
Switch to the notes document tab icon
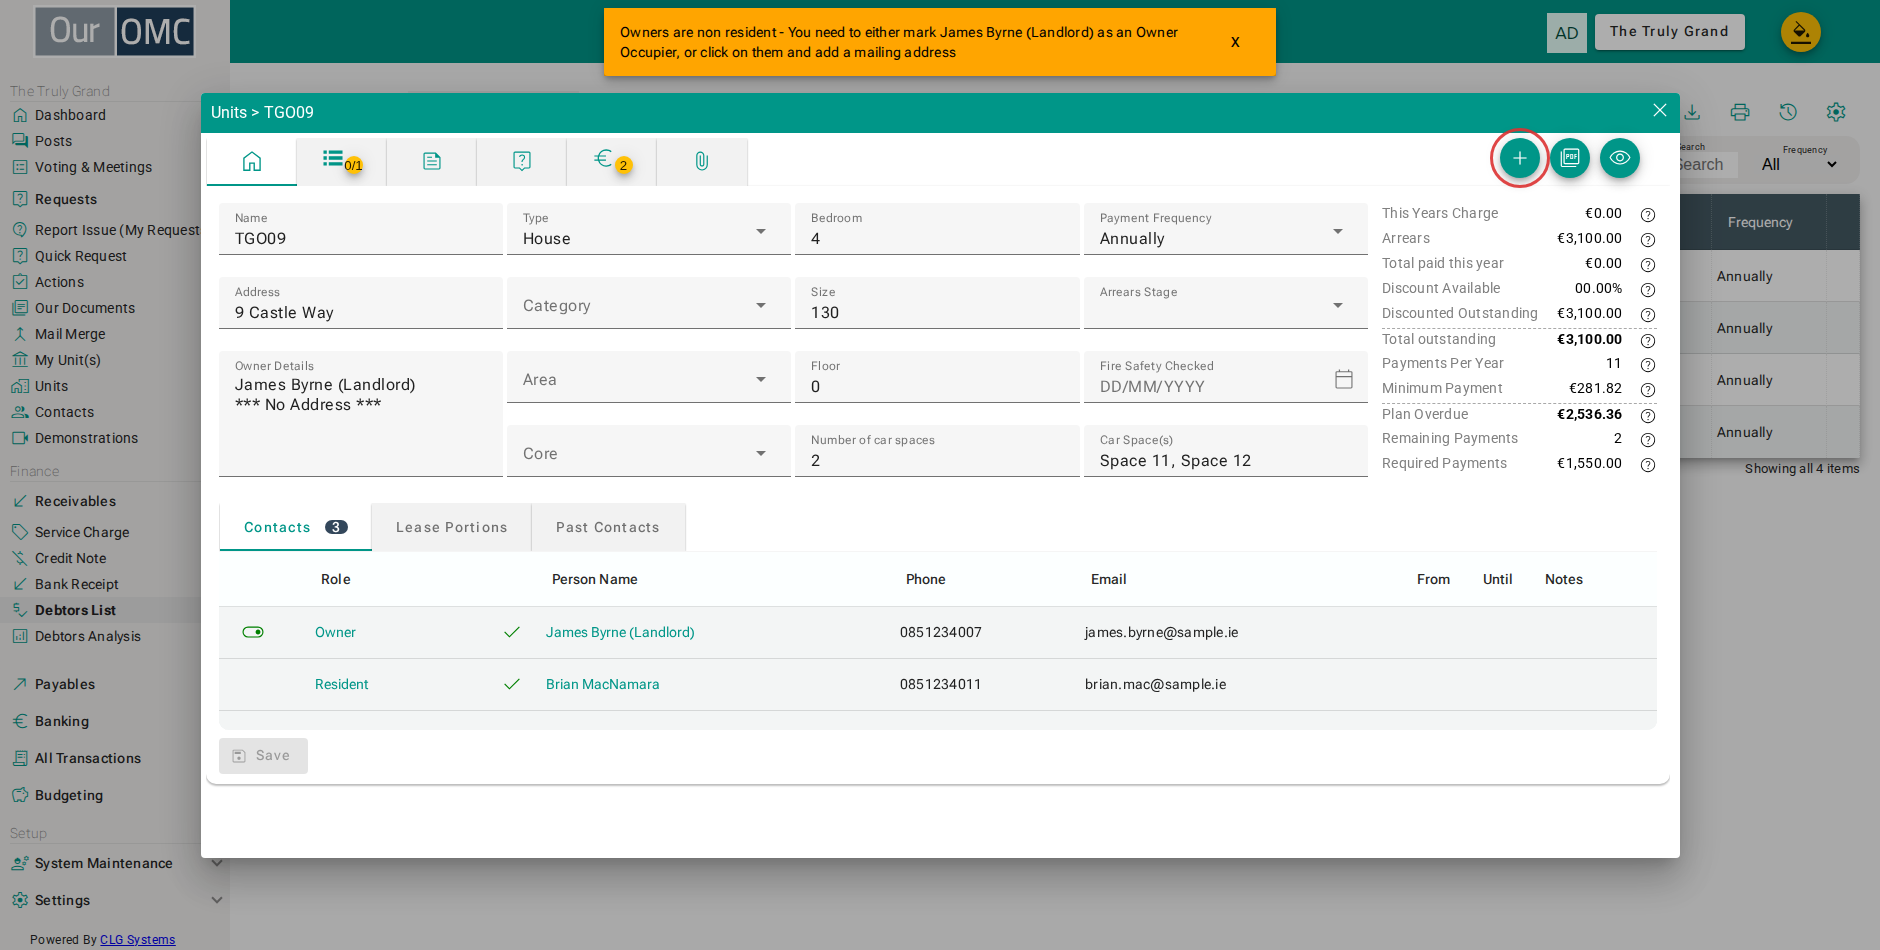432,161
